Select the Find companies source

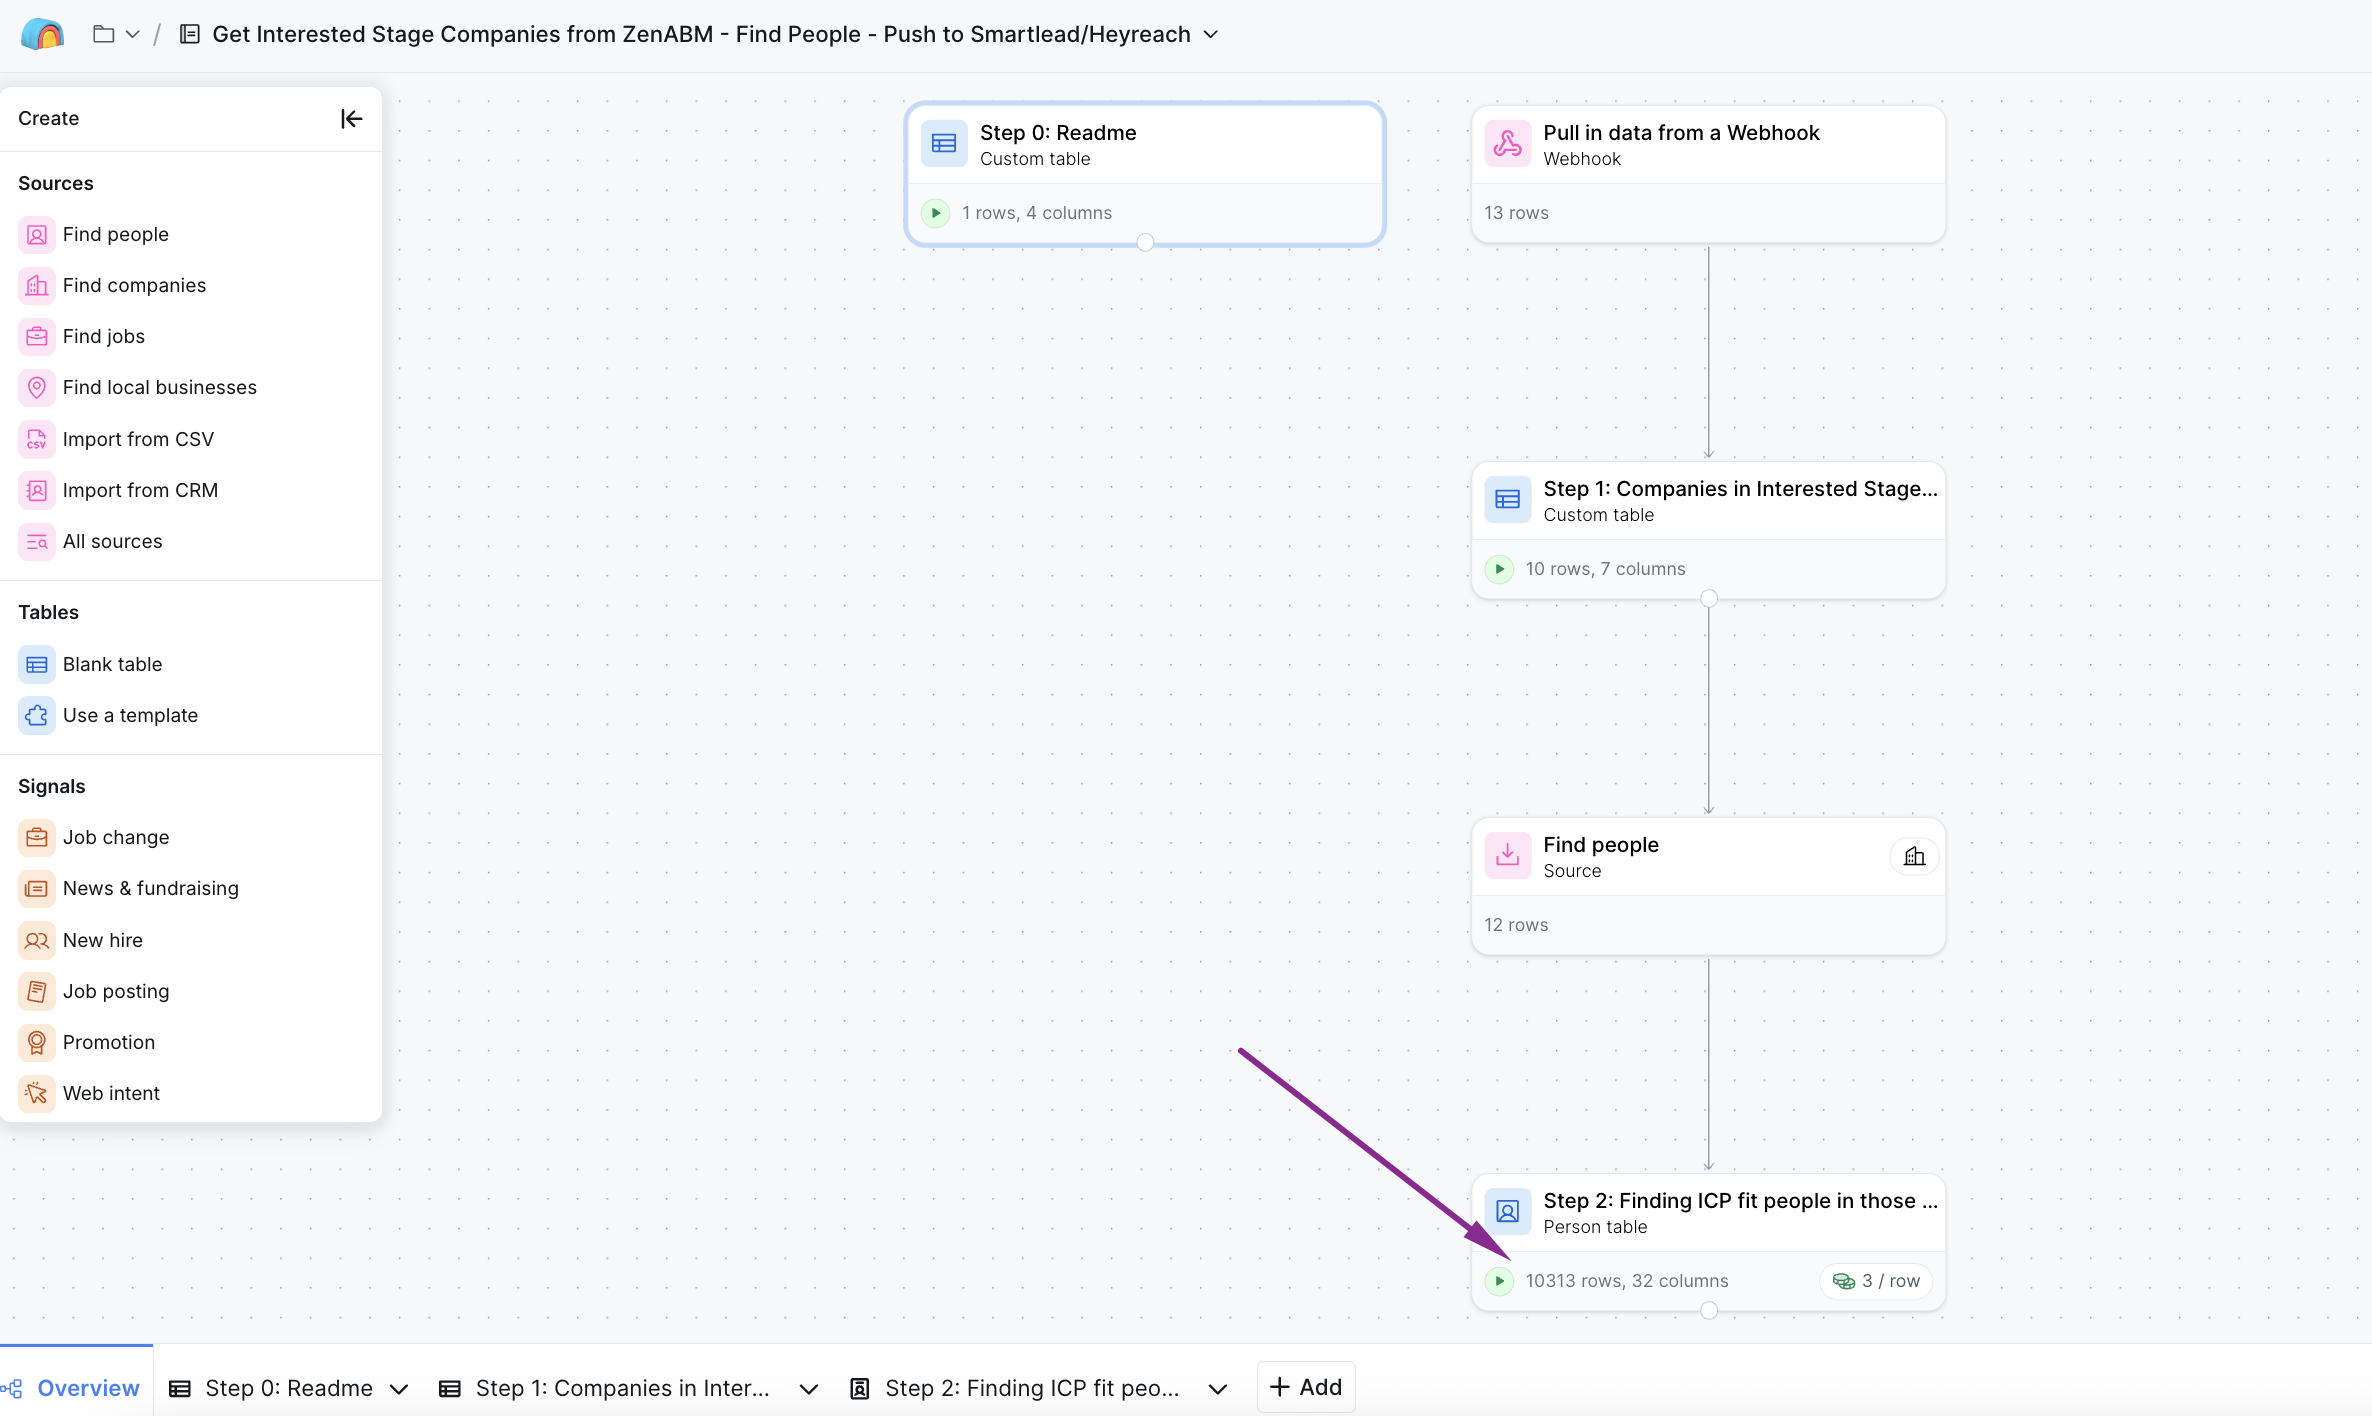[x=134, y=285]
